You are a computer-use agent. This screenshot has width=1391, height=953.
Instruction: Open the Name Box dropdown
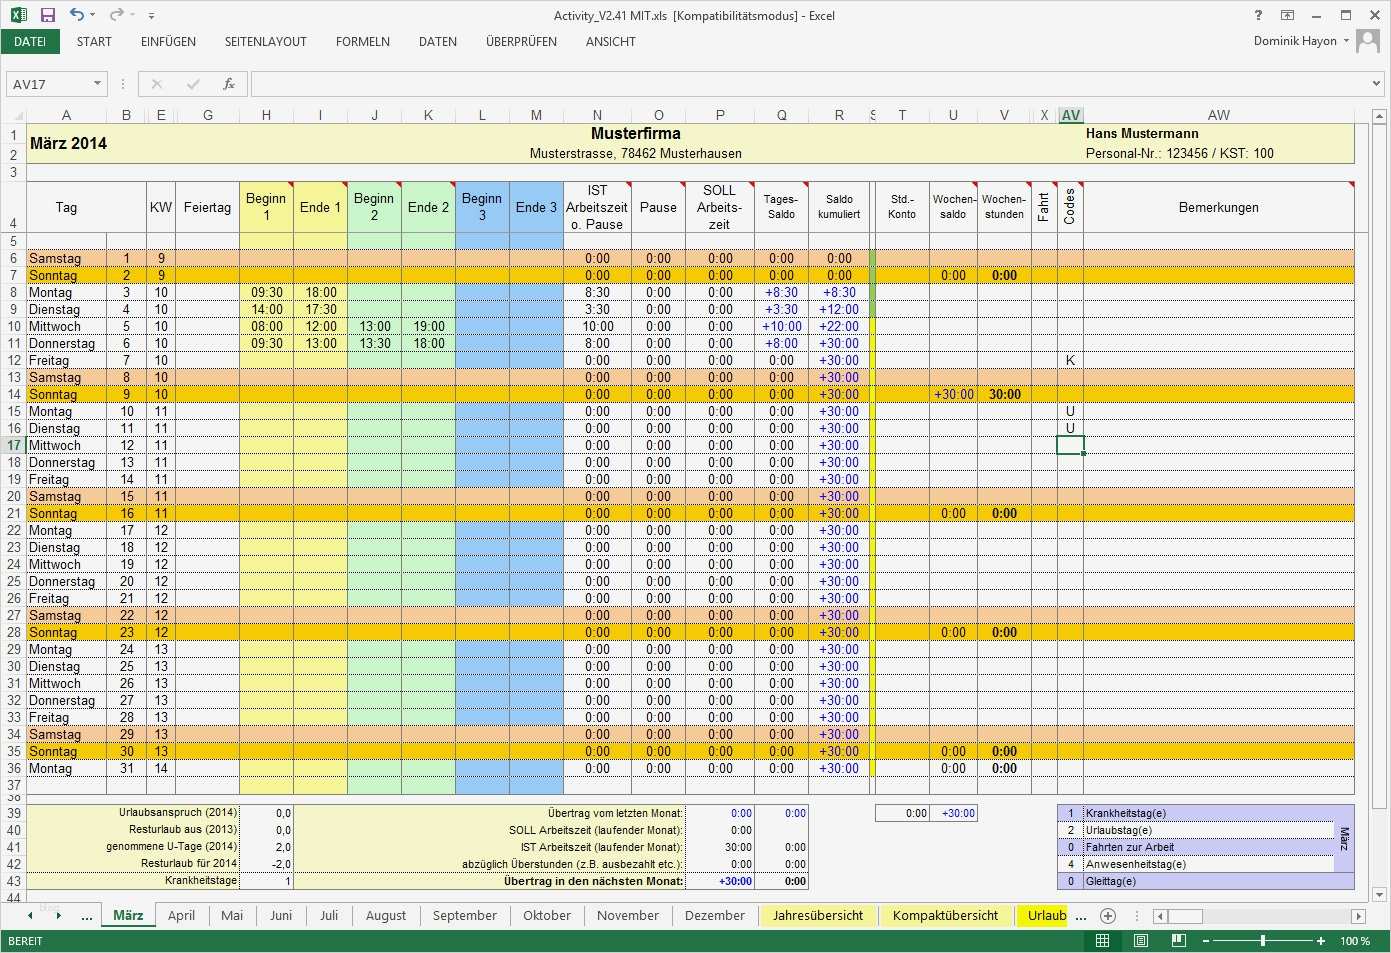pos(96,84)
